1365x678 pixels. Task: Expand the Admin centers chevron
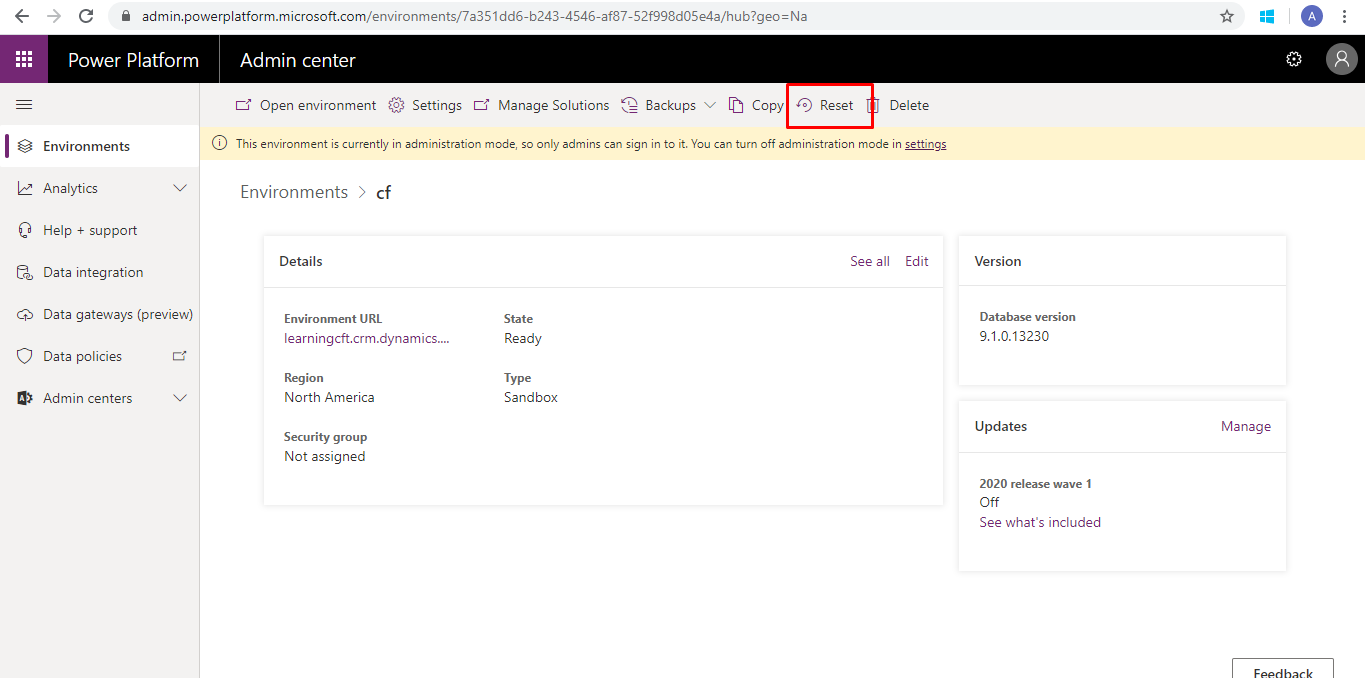180,398
